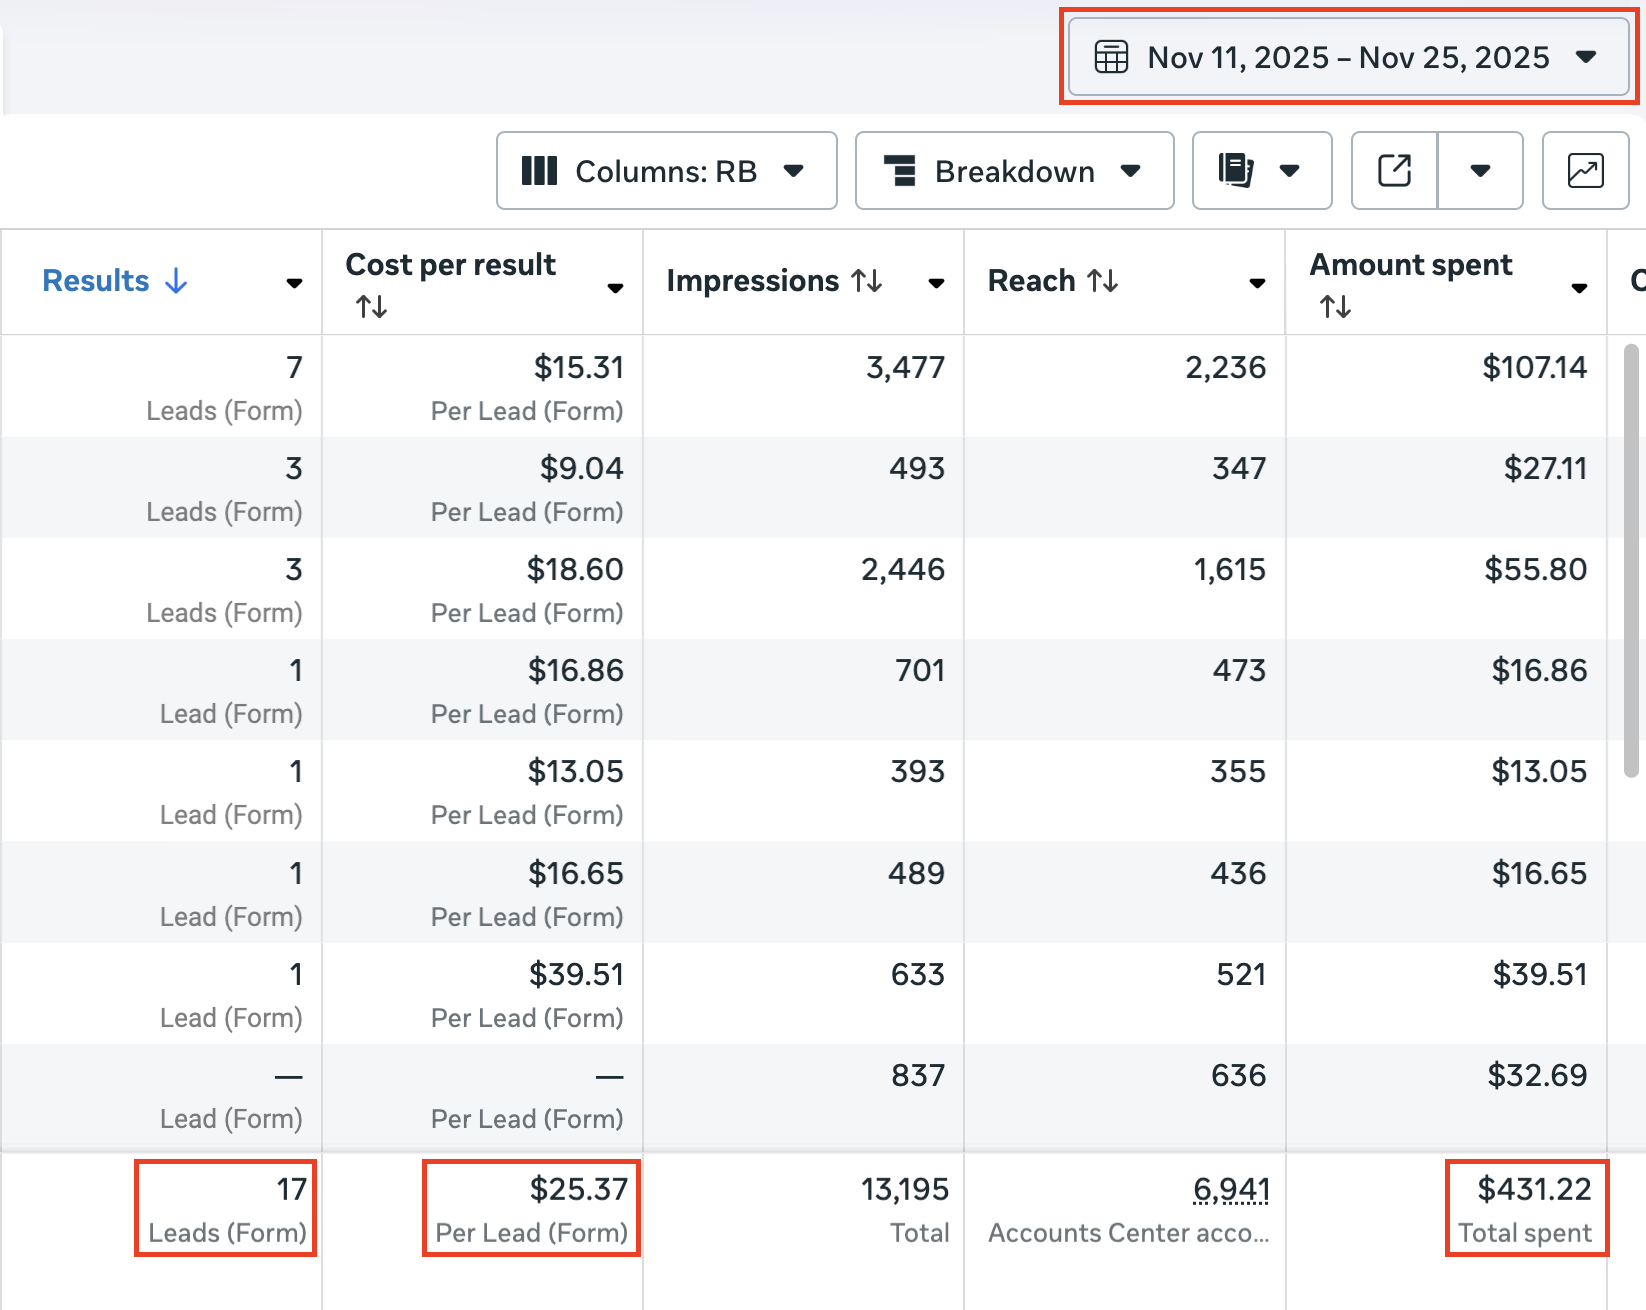Click the calendar icon in date range selector
Image resolution: width=1646 pixels, height=1310 pixels.
click(x=1111, y=57)
